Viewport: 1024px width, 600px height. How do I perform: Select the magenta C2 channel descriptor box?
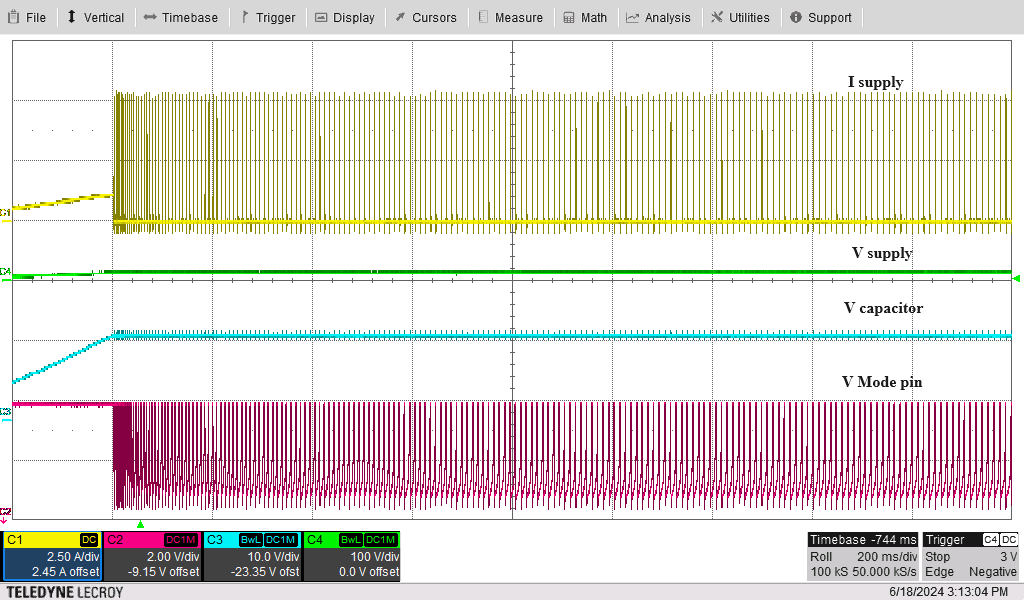pos(152,556)
